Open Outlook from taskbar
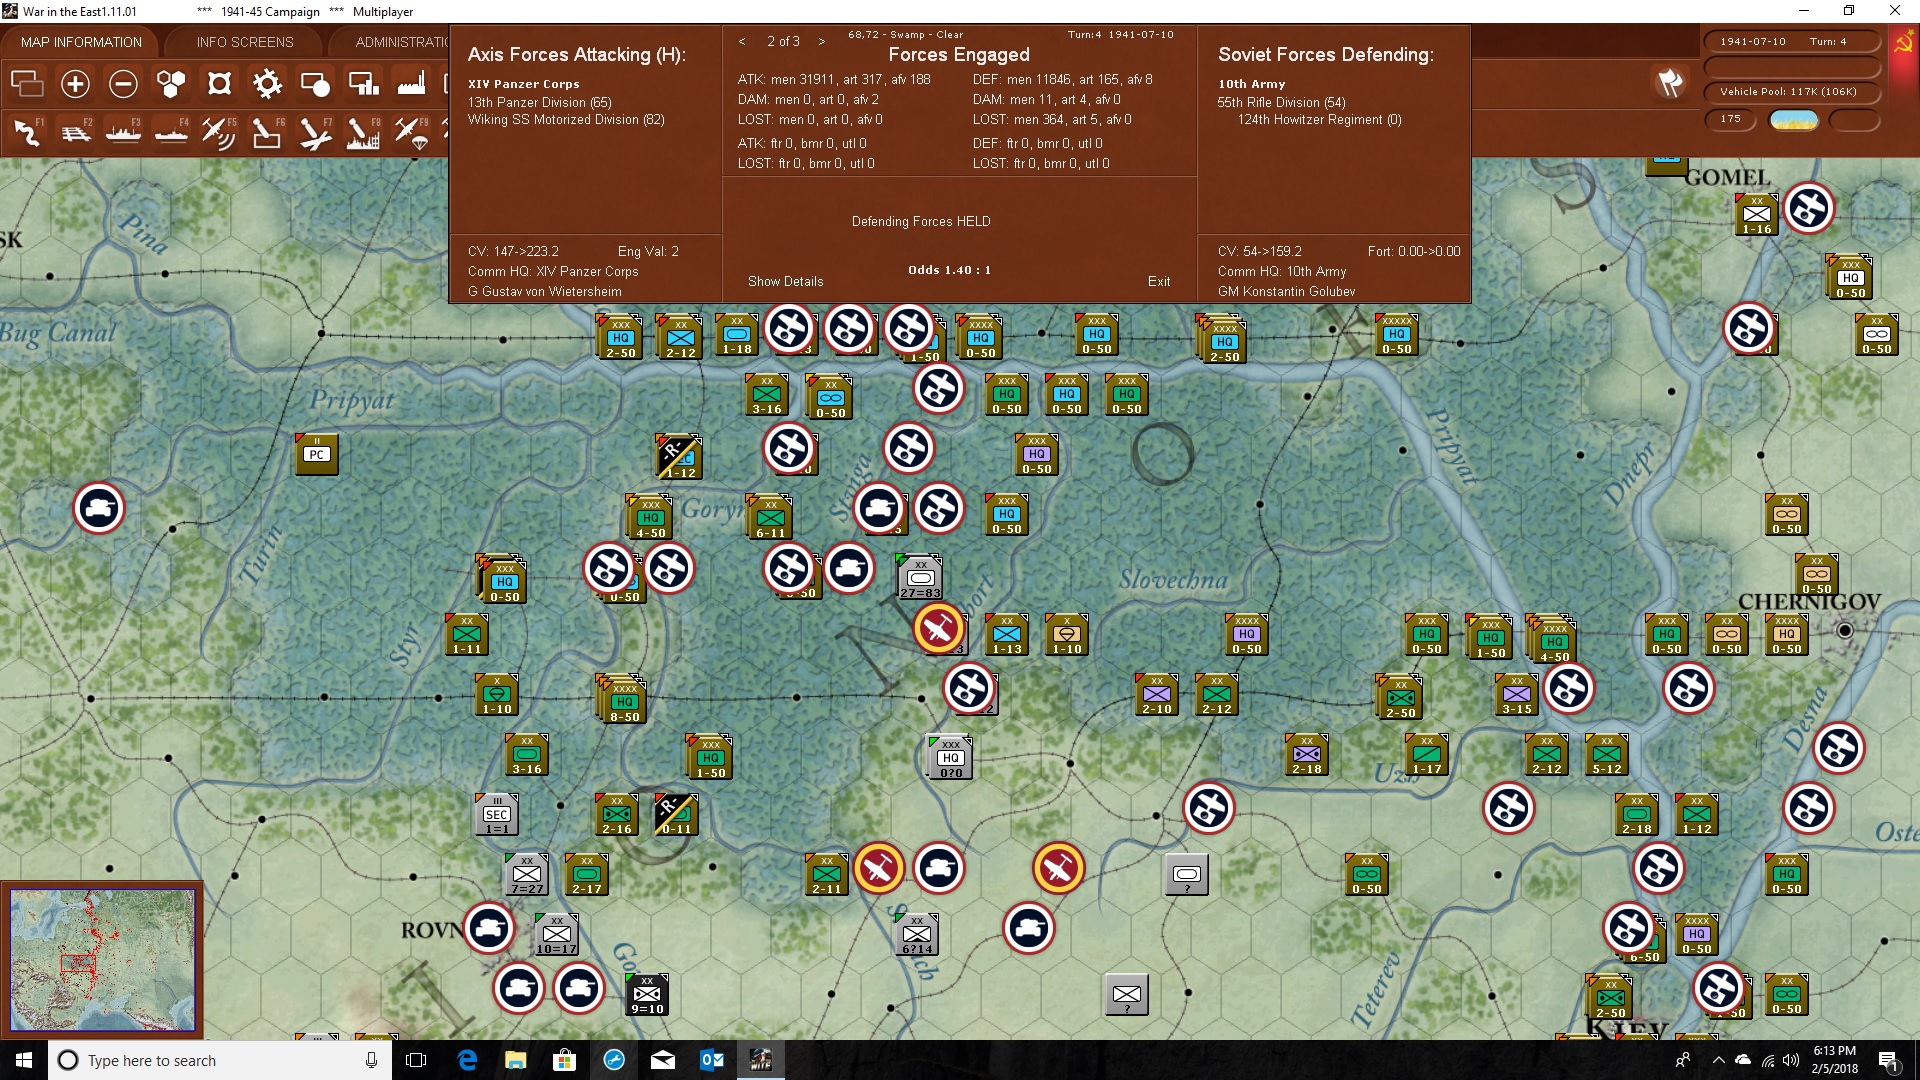This screenshot has height=1080, width=1920. click(x=711, y=1060)
